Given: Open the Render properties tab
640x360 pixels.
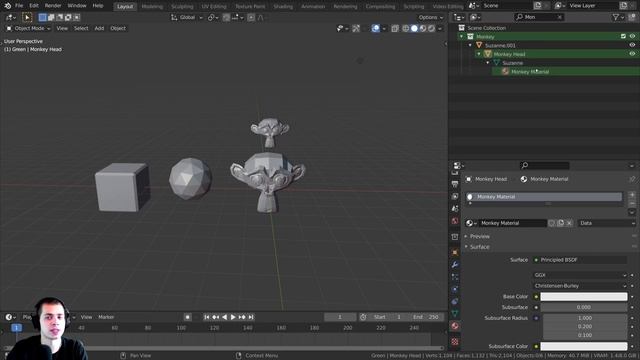Looking at the screenshot, I should pos(455,173).
